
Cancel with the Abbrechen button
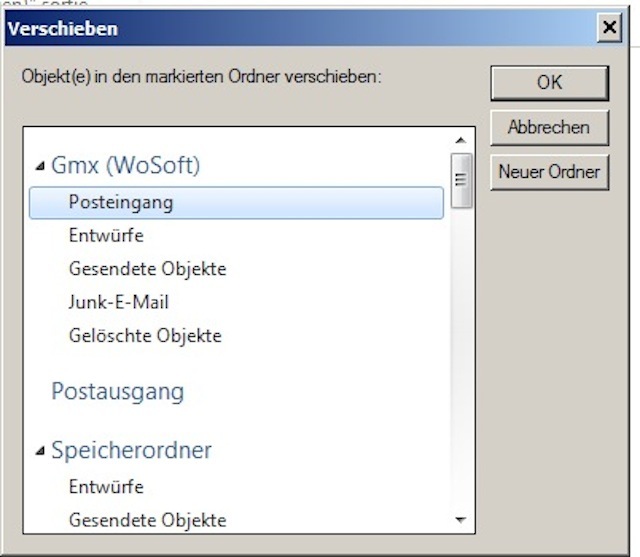(x=549, y=127)
